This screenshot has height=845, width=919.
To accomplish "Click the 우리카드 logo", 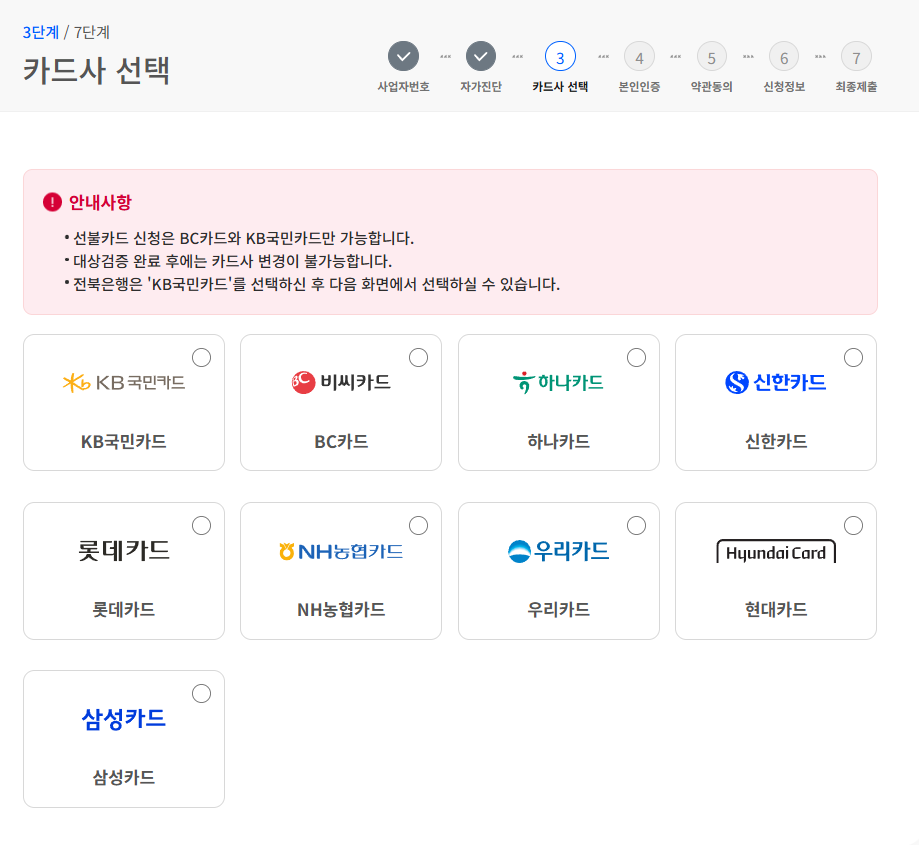I will pos(559,551).
